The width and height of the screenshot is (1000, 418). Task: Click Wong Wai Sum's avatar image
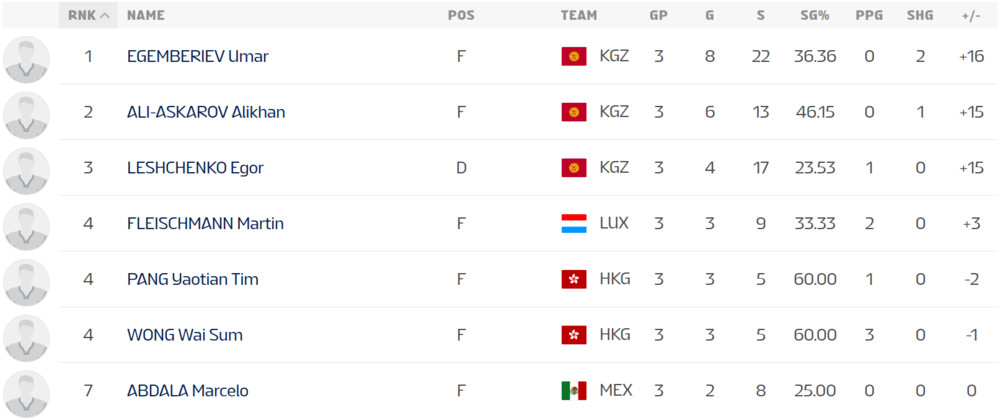click(26, 335)
